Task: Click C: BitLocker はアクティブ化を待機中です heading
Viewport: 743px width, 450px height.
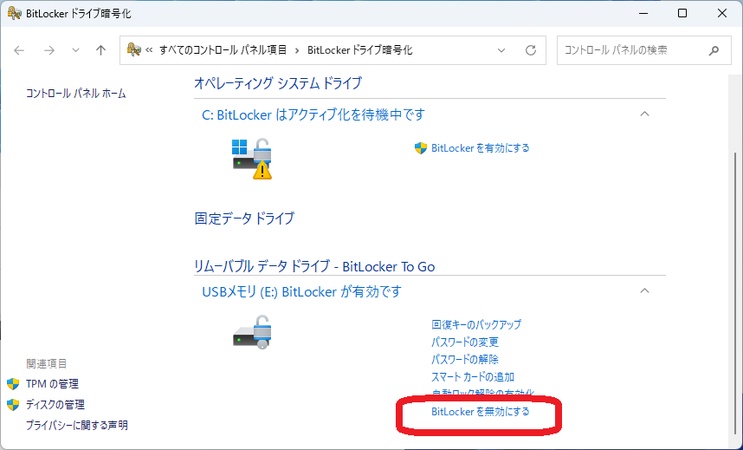Action: [313, 115]
